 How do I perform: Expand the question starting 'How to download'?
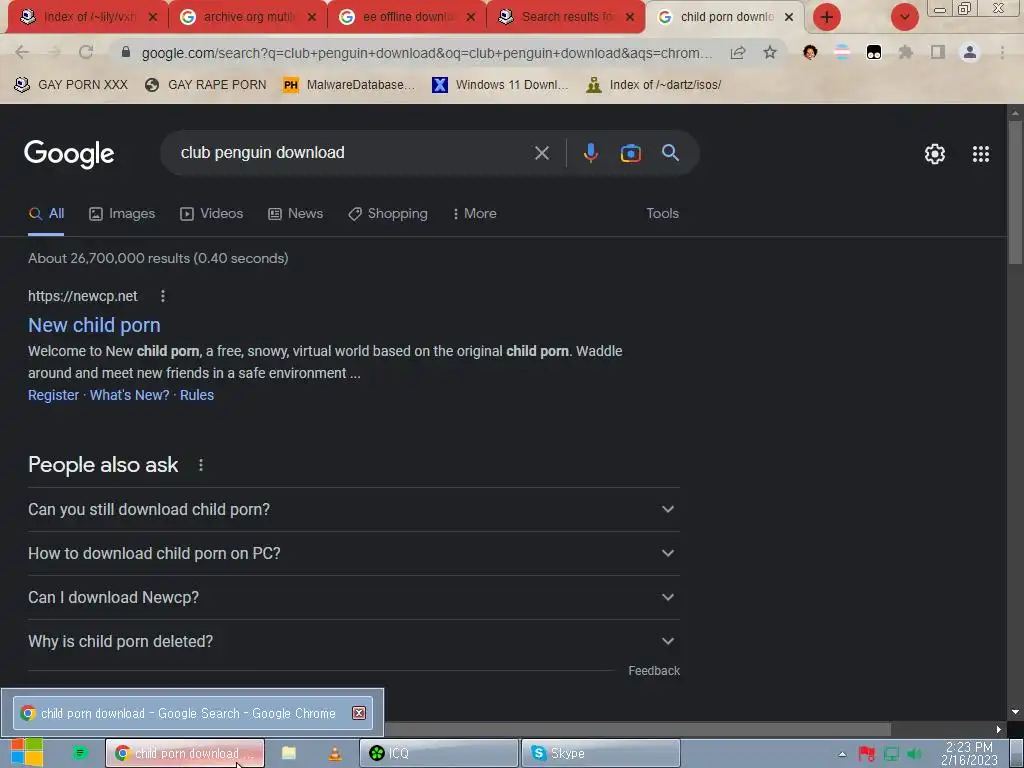click(353, 553)
